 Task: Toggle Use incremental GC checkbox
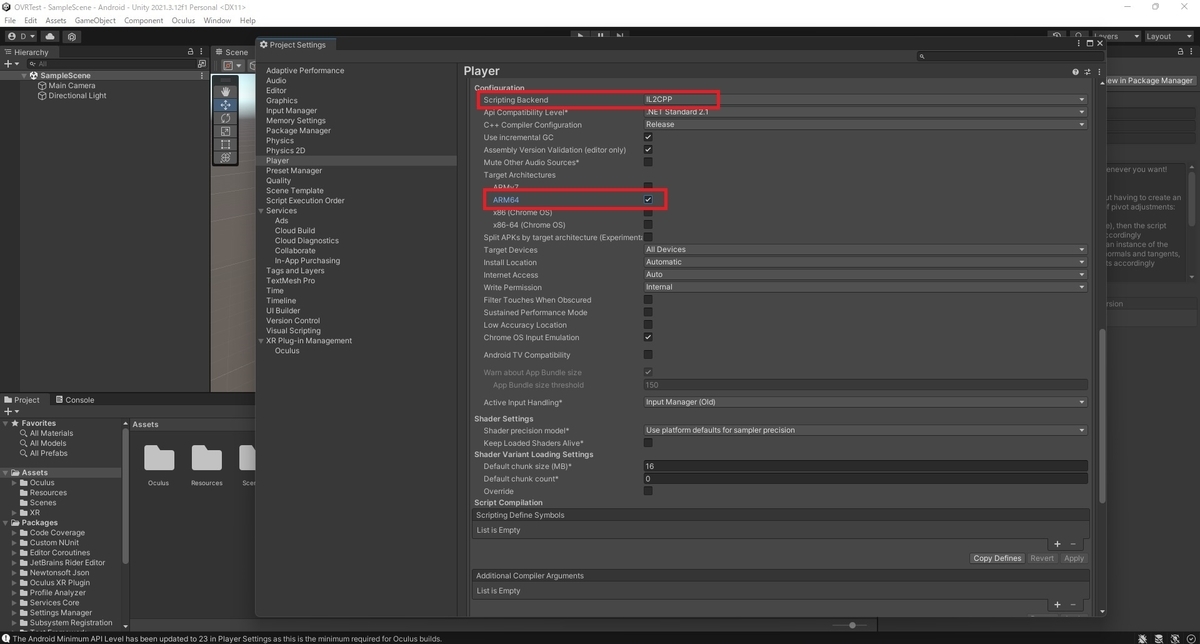pyautogui.click(x=648, y=137)
